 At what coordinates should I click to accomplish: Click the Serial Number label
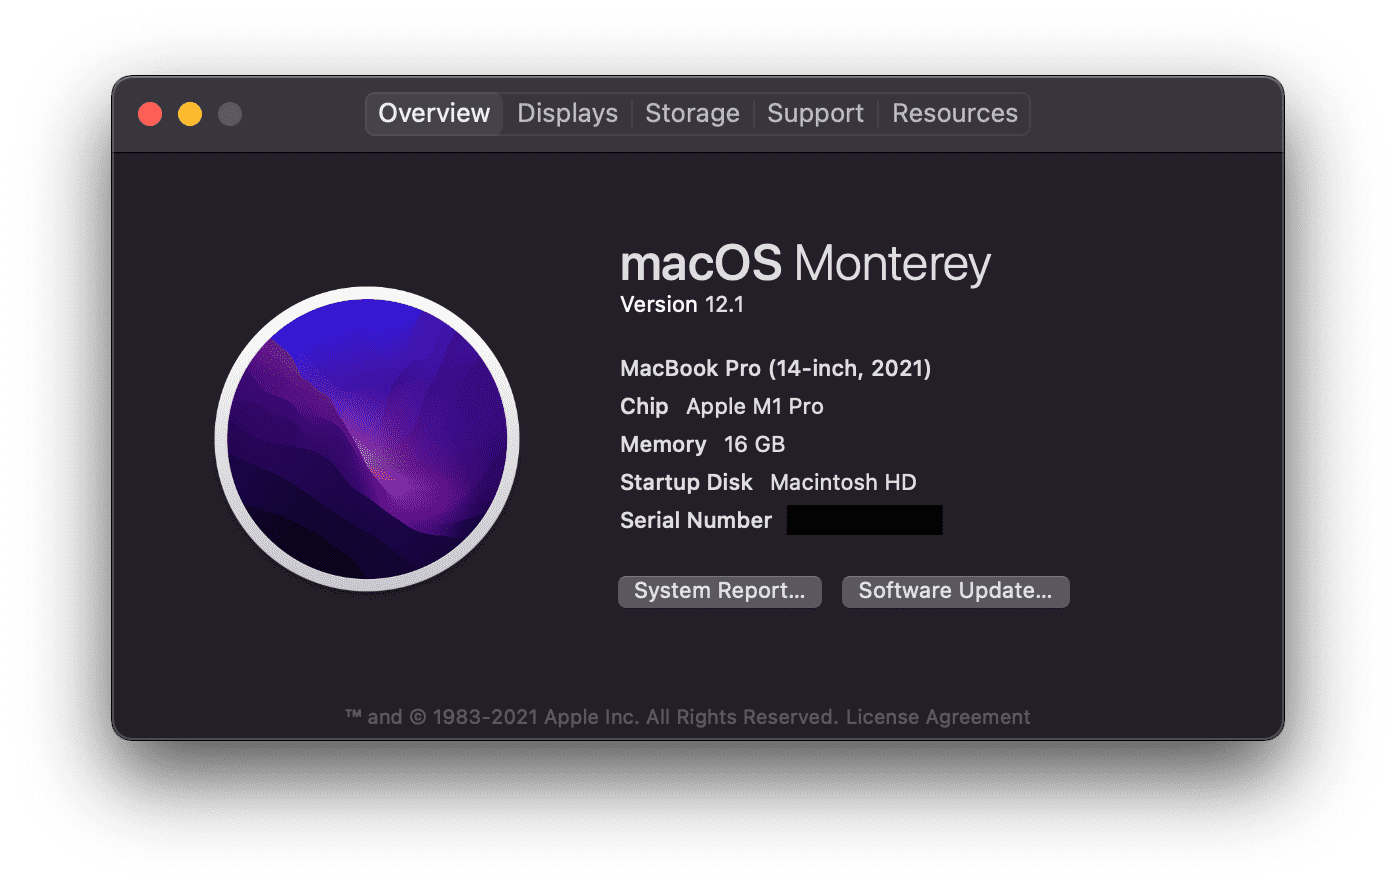[x=696, y=520]
